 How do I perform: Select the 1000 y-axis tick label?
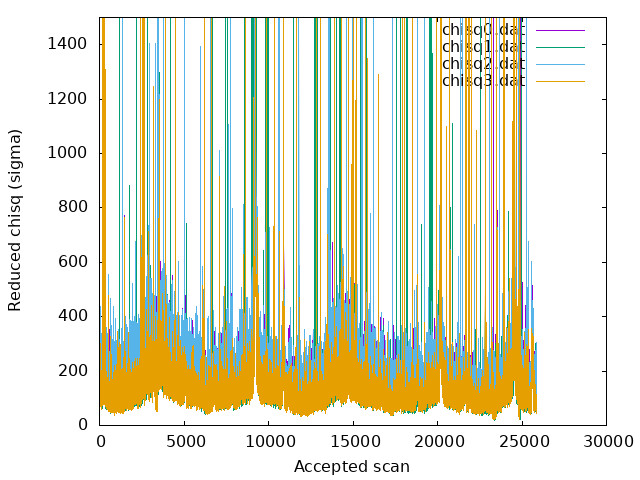68,153
